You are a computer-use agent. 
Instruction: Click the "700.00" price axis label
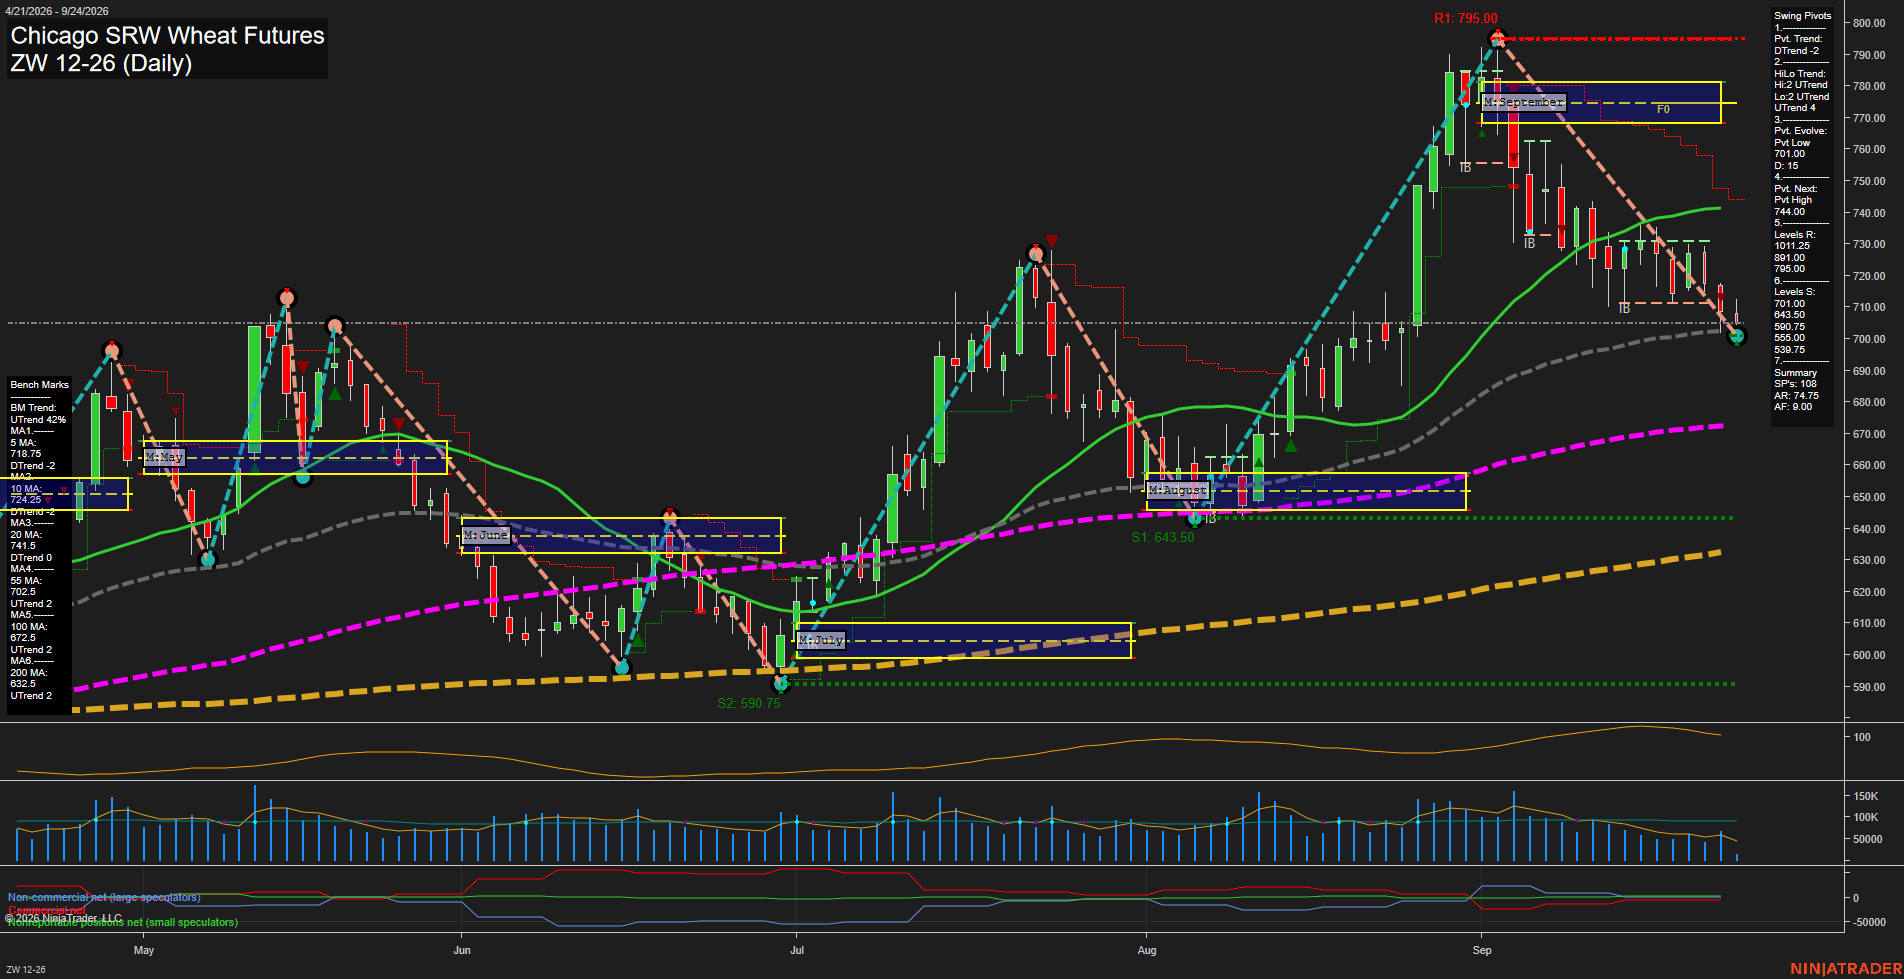click(1869, 339)
